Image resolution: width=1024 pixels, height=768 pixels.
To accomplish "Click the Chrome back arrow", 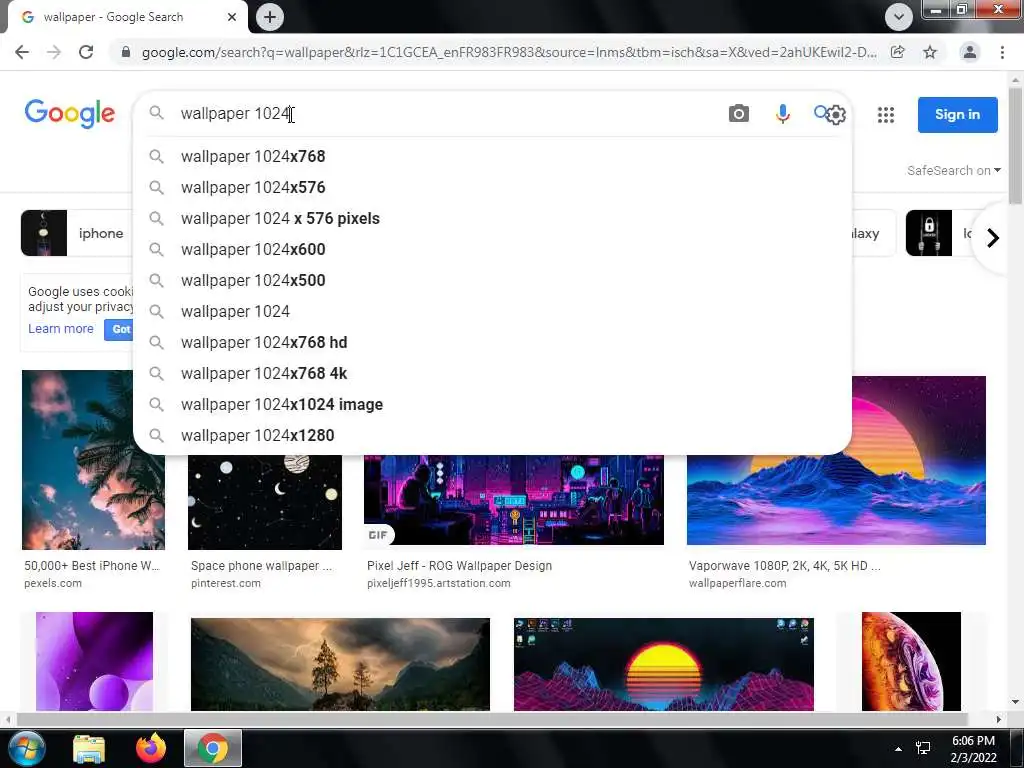I will pyautogui.click(x=22, y=52).
